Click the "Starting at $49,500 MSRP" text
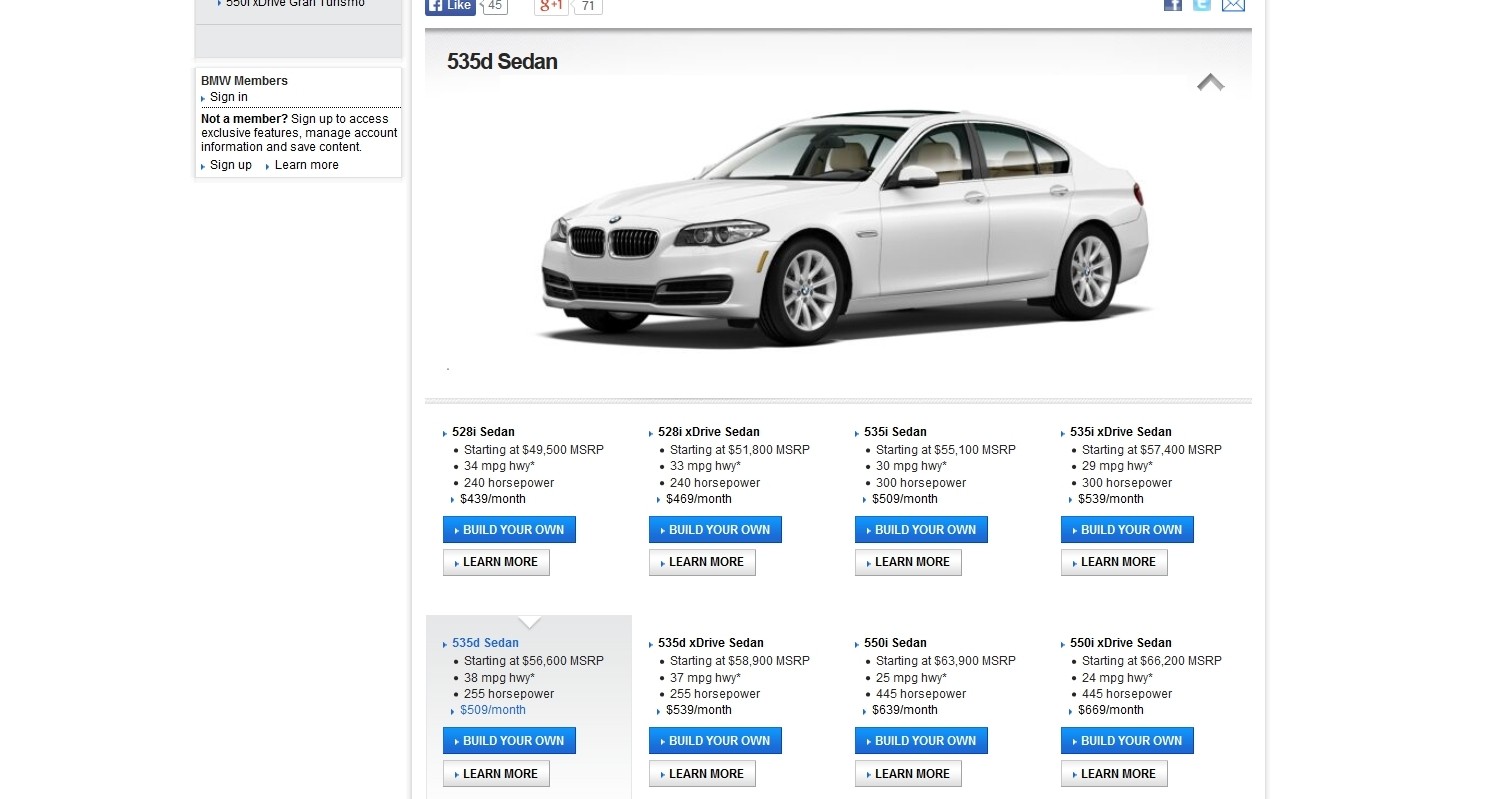 click(534, 450)
